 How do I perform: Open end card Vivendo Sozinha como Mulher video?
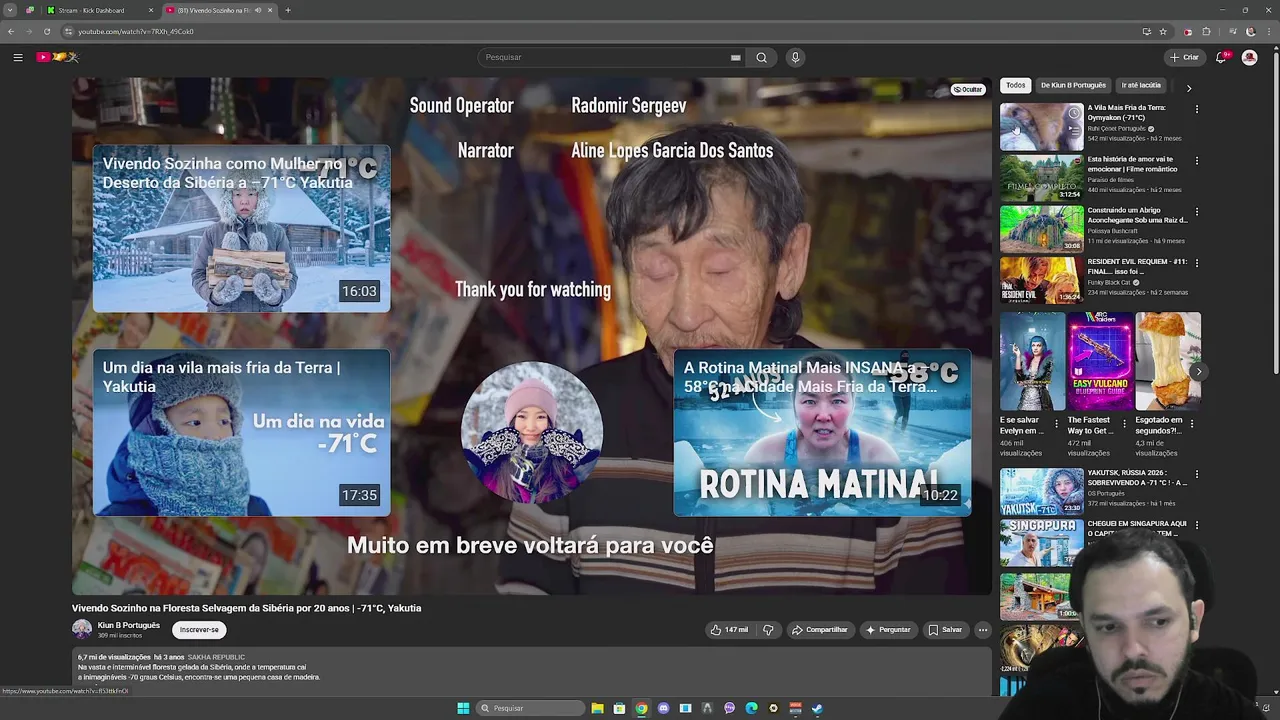241,228
